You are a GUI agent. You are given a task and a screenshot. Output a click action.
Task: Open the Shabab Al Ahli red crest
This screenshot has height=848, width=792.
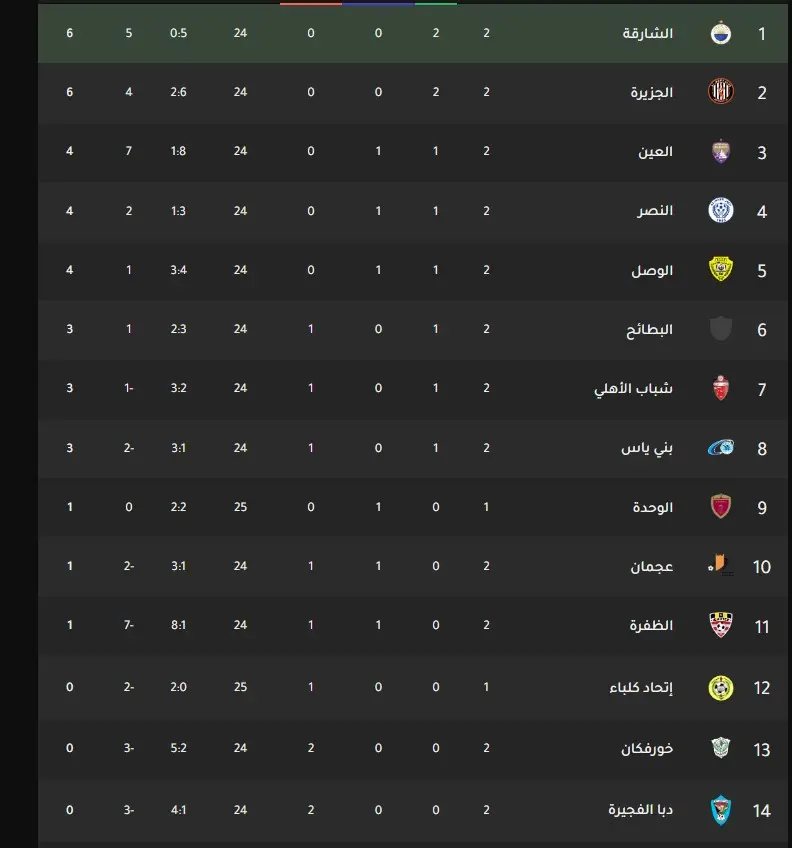(721, 388)
